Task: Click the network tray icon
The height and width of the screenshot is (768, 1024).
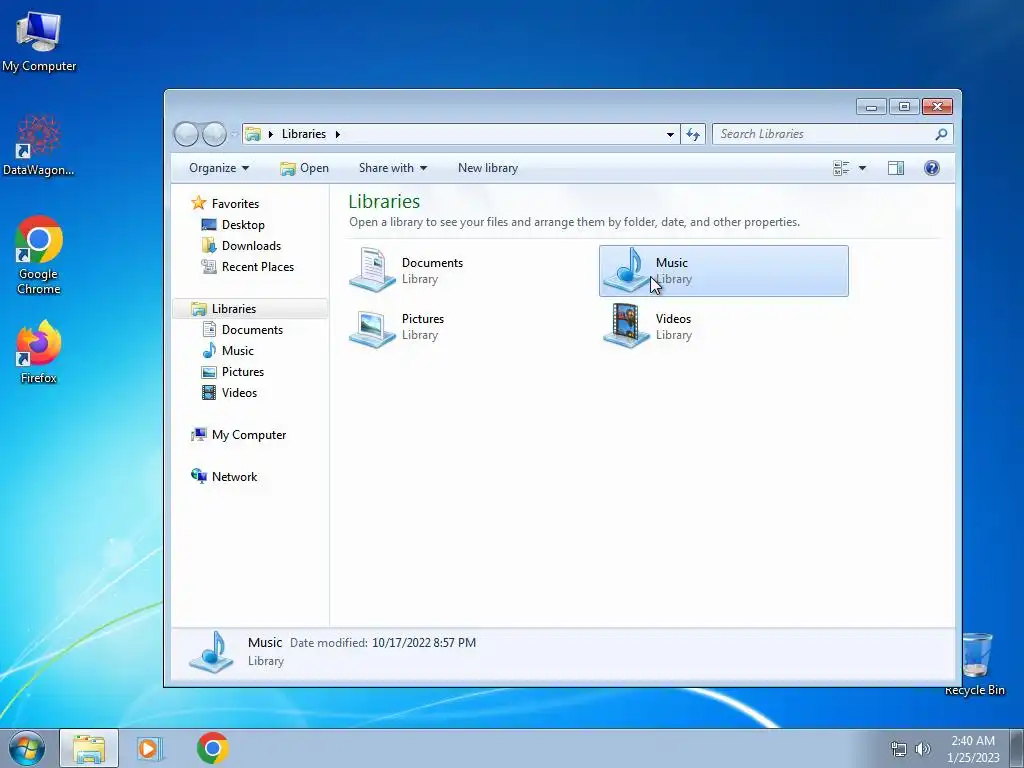Action: (x=899, y=748)
